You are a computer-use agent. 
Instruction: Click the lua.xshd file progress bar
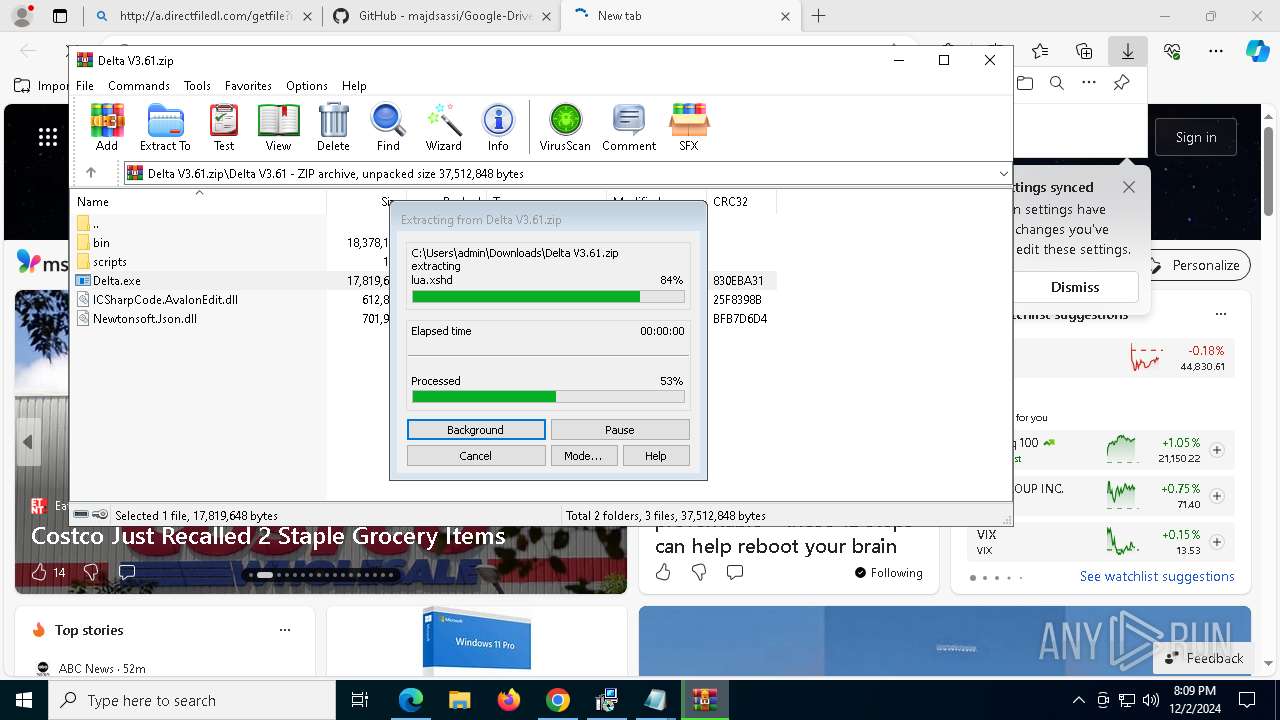point(548,297)
